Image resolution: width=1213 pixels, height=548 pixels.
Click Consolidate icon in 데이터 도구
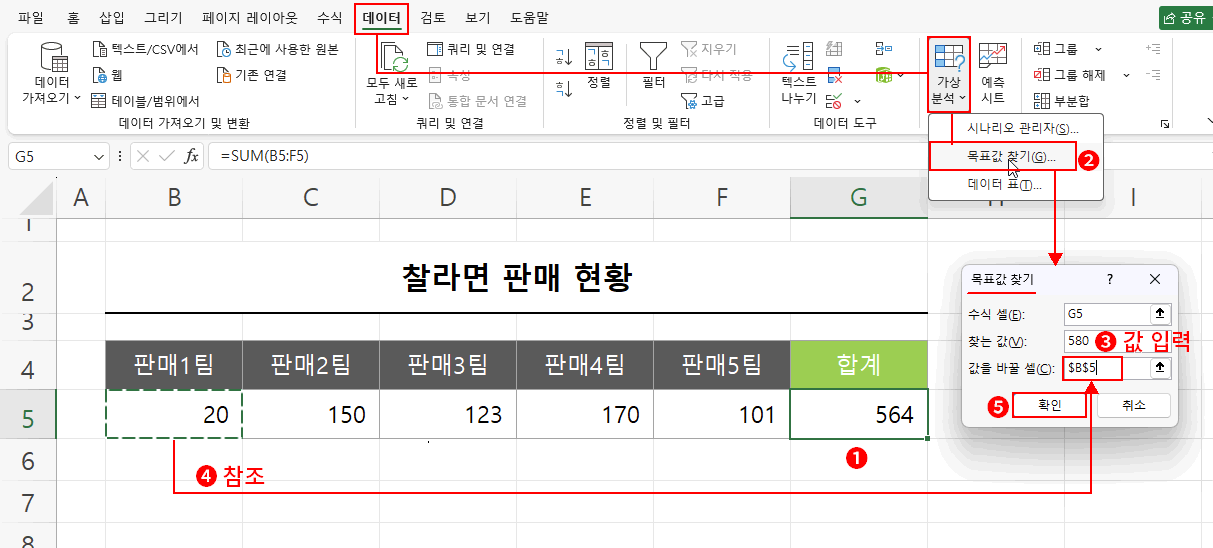tap(883, 48)
